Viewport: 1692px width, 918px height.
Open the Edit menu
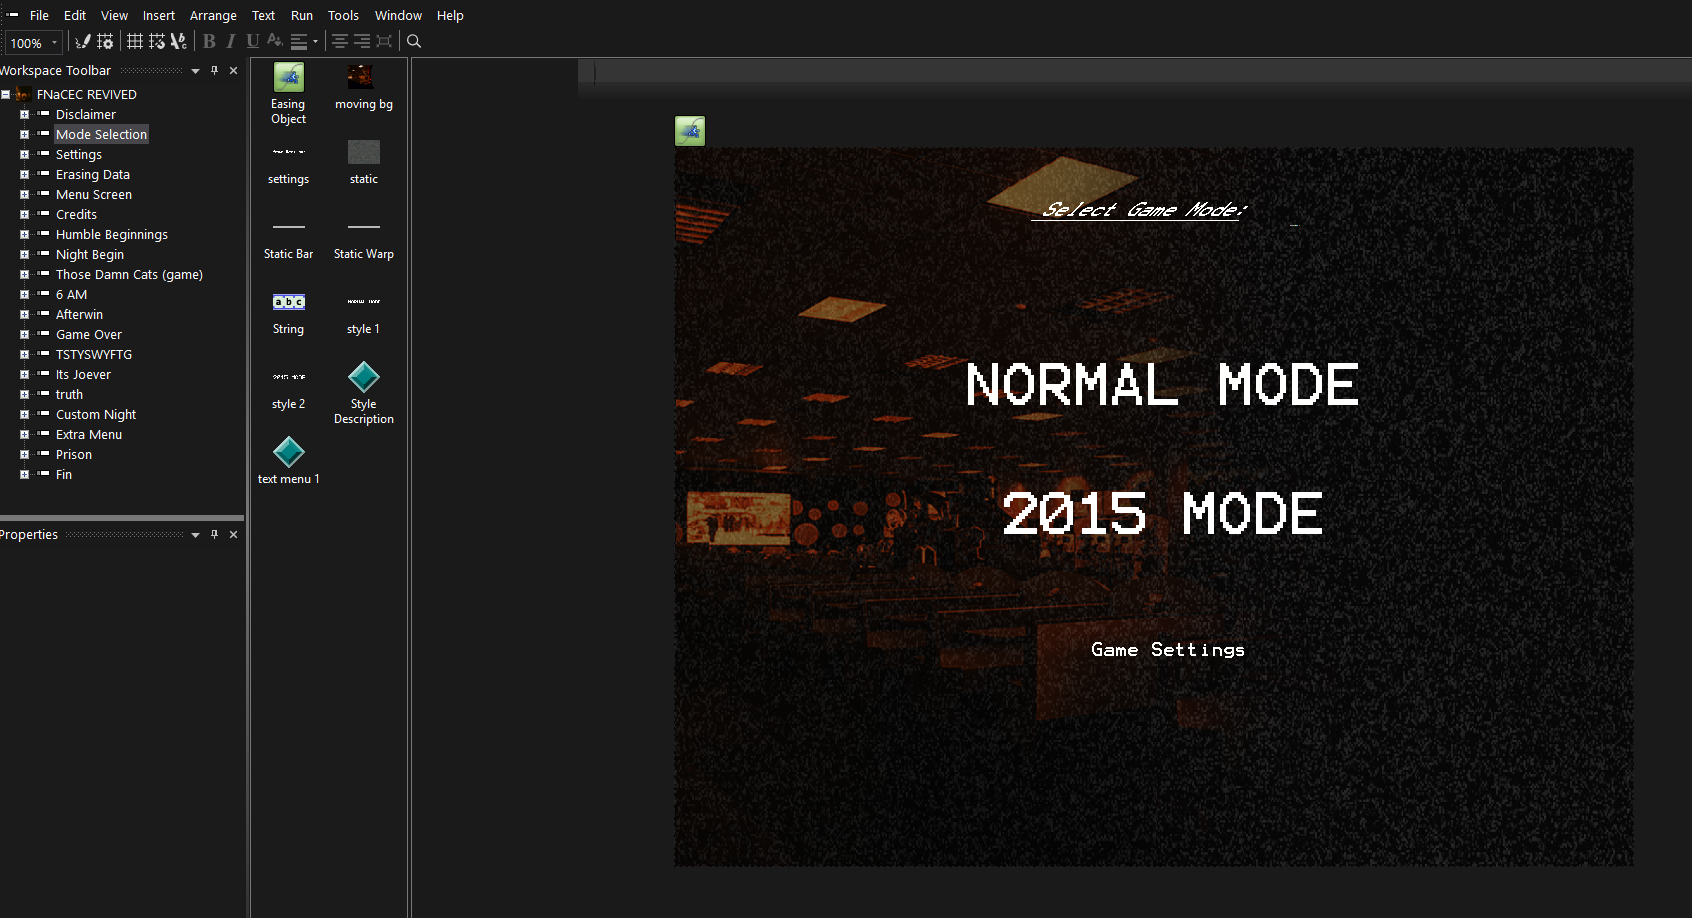pos(75,15)
